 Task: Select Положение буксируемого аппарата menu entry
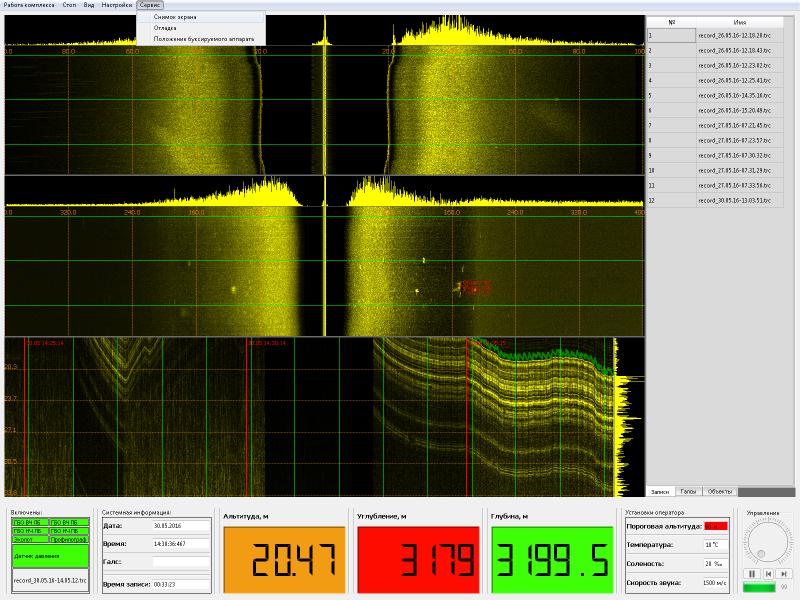(x=201, y=39)
